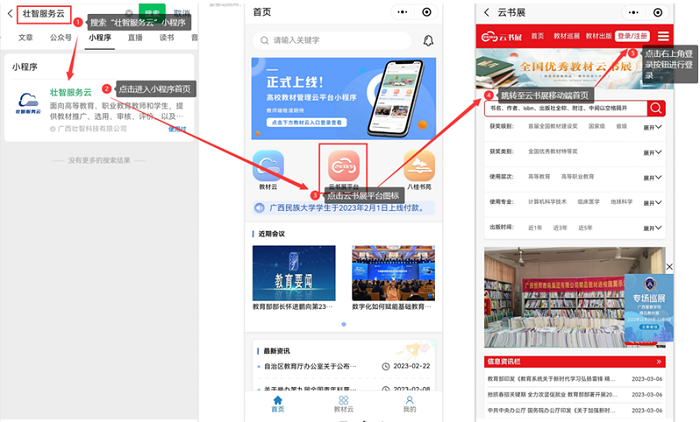The image size is (700, 422).
Task: Tap the back arrow in WeChat search
Action: [10, 14]
